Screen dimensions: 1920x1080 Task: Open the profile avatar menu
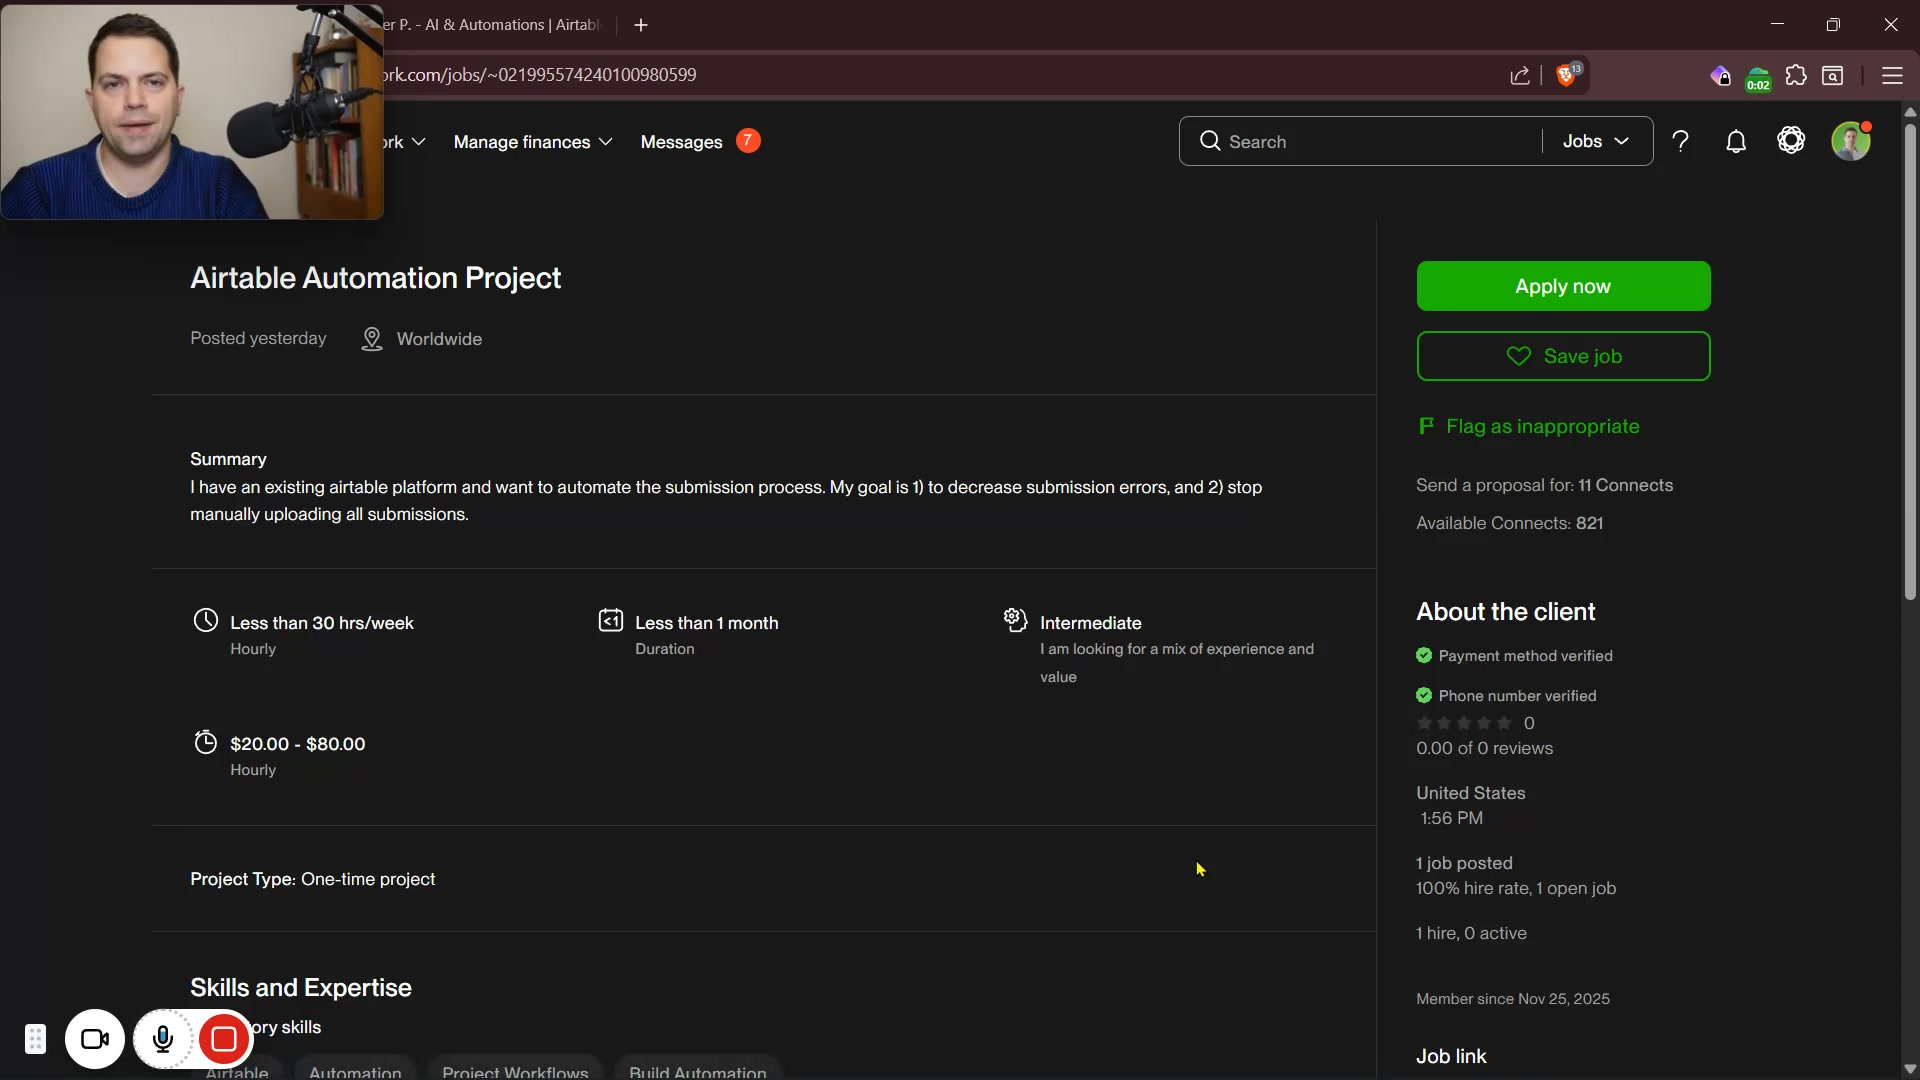tap(1850, 141)
